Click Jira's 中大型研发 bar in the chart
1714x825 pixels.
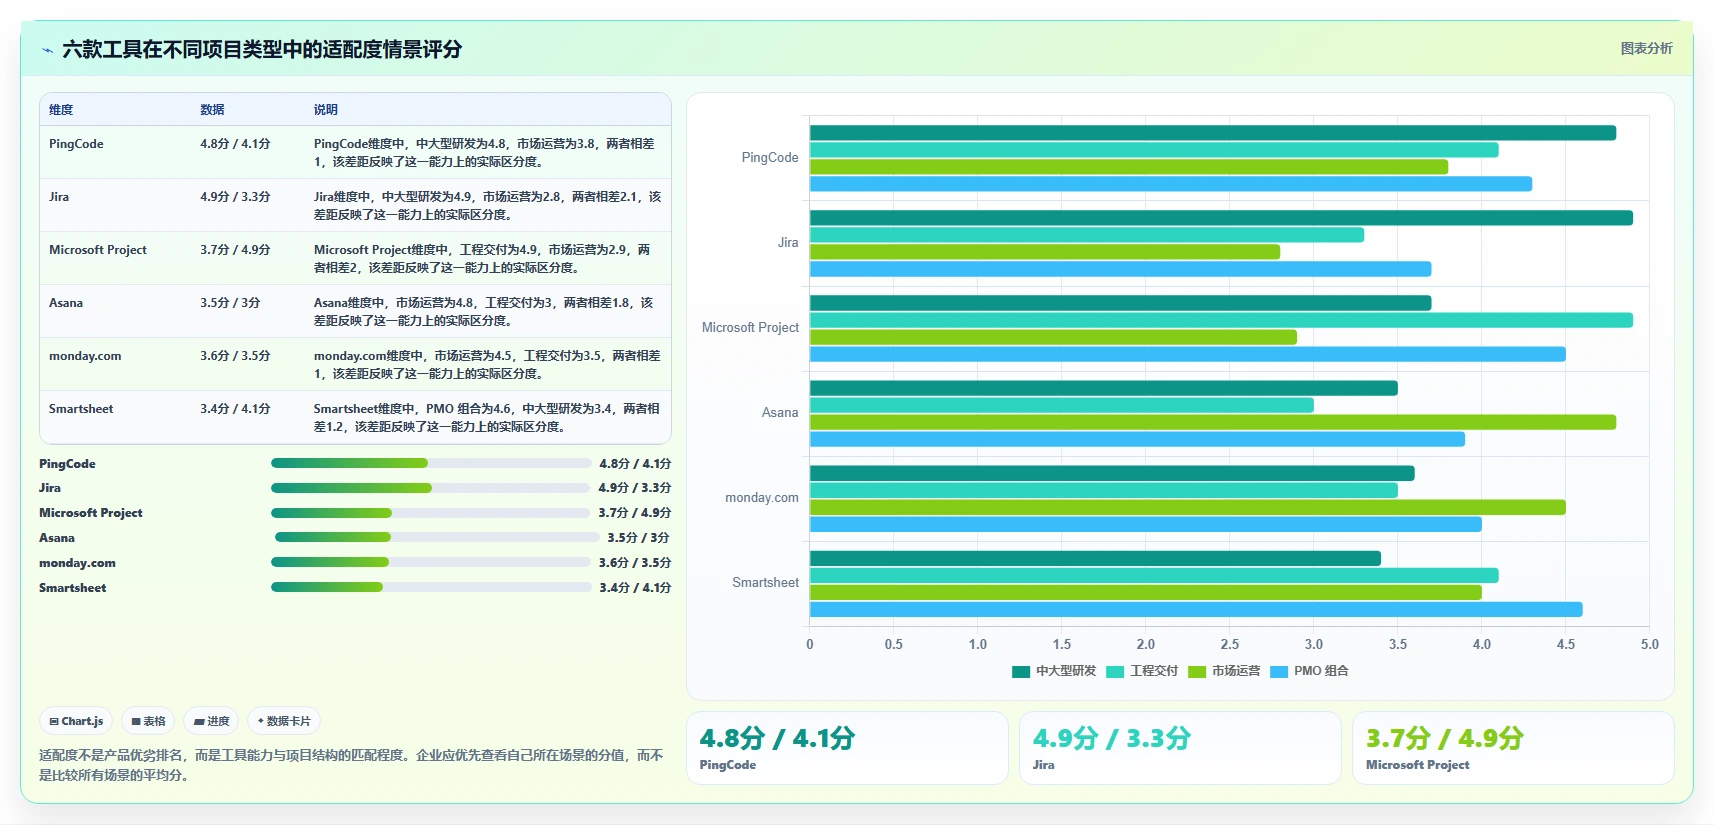point(1221,218)
